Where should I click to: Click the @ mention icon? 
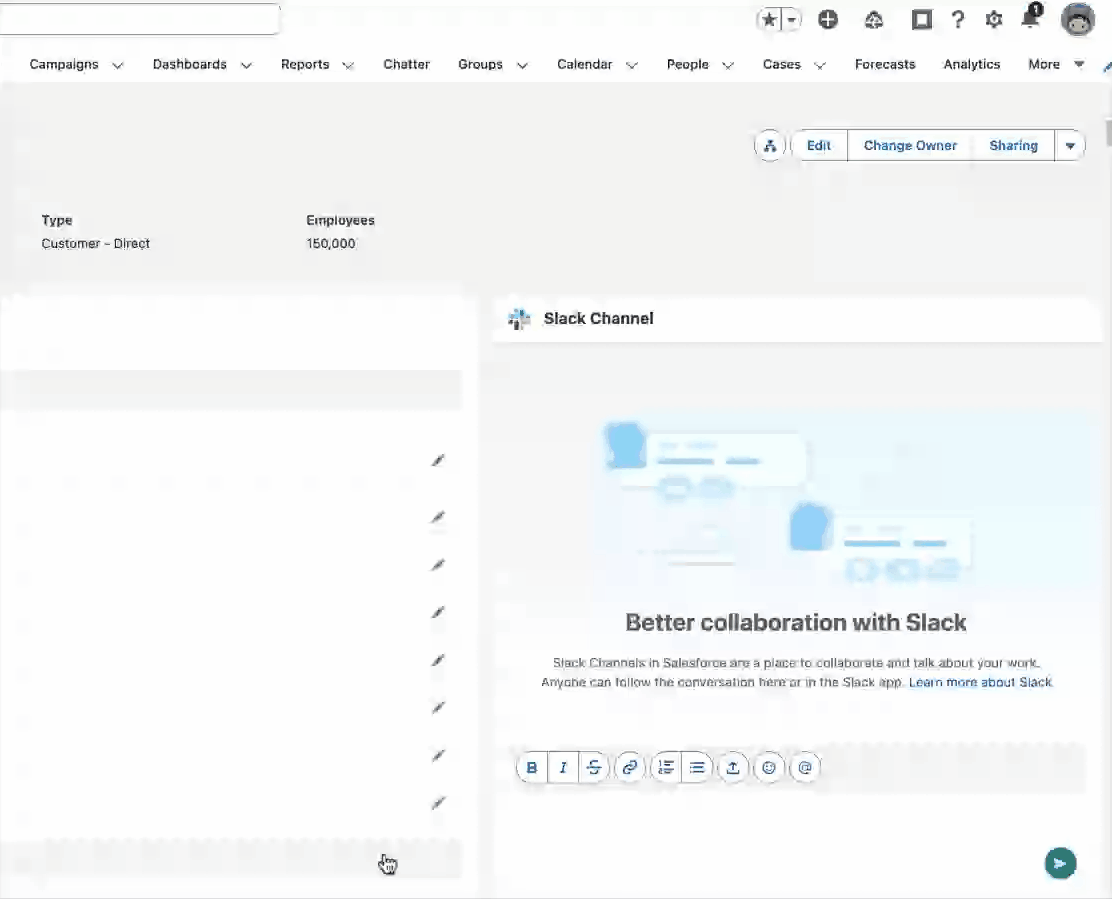[805, 767]
